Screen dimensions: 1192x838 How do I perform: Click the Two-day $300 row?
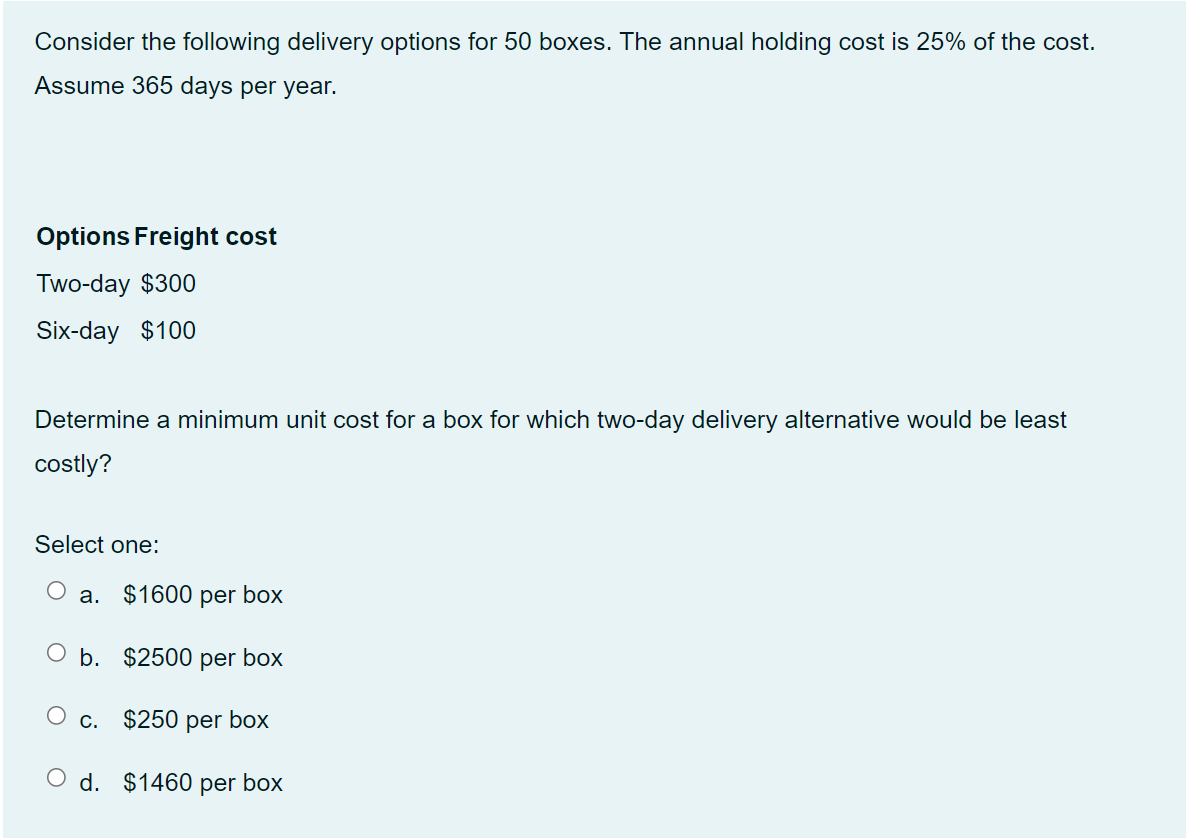(x=115, y=283)
